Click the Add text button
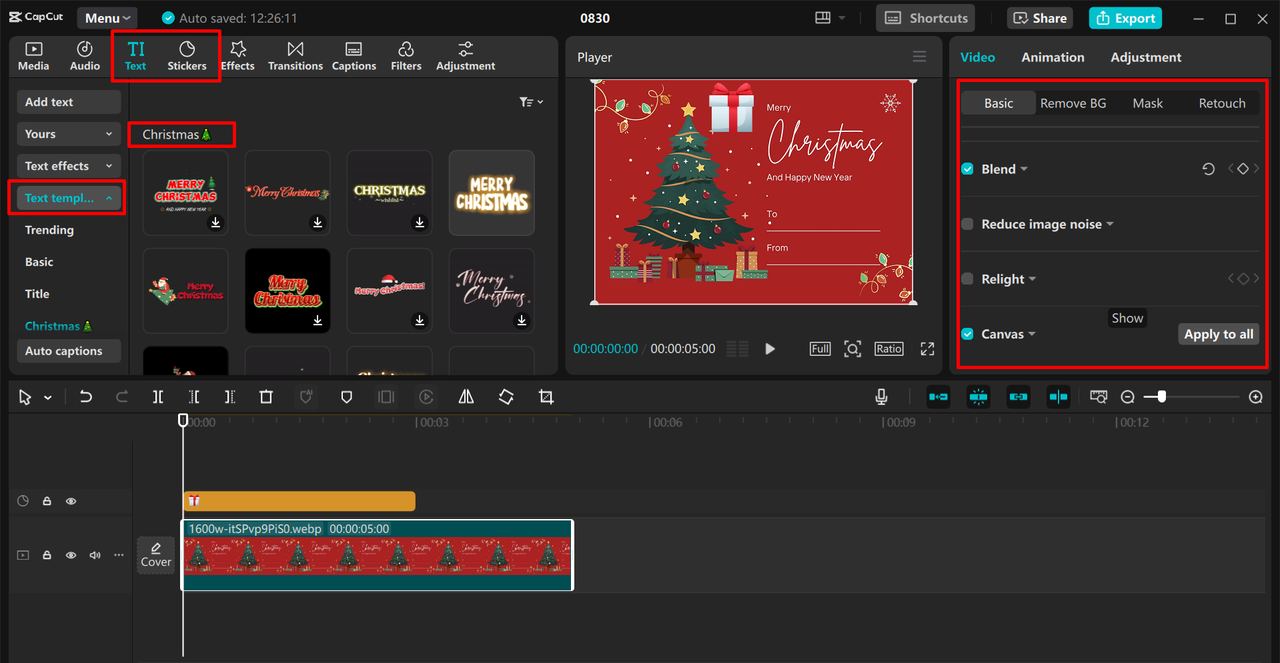 pos(69,102)
